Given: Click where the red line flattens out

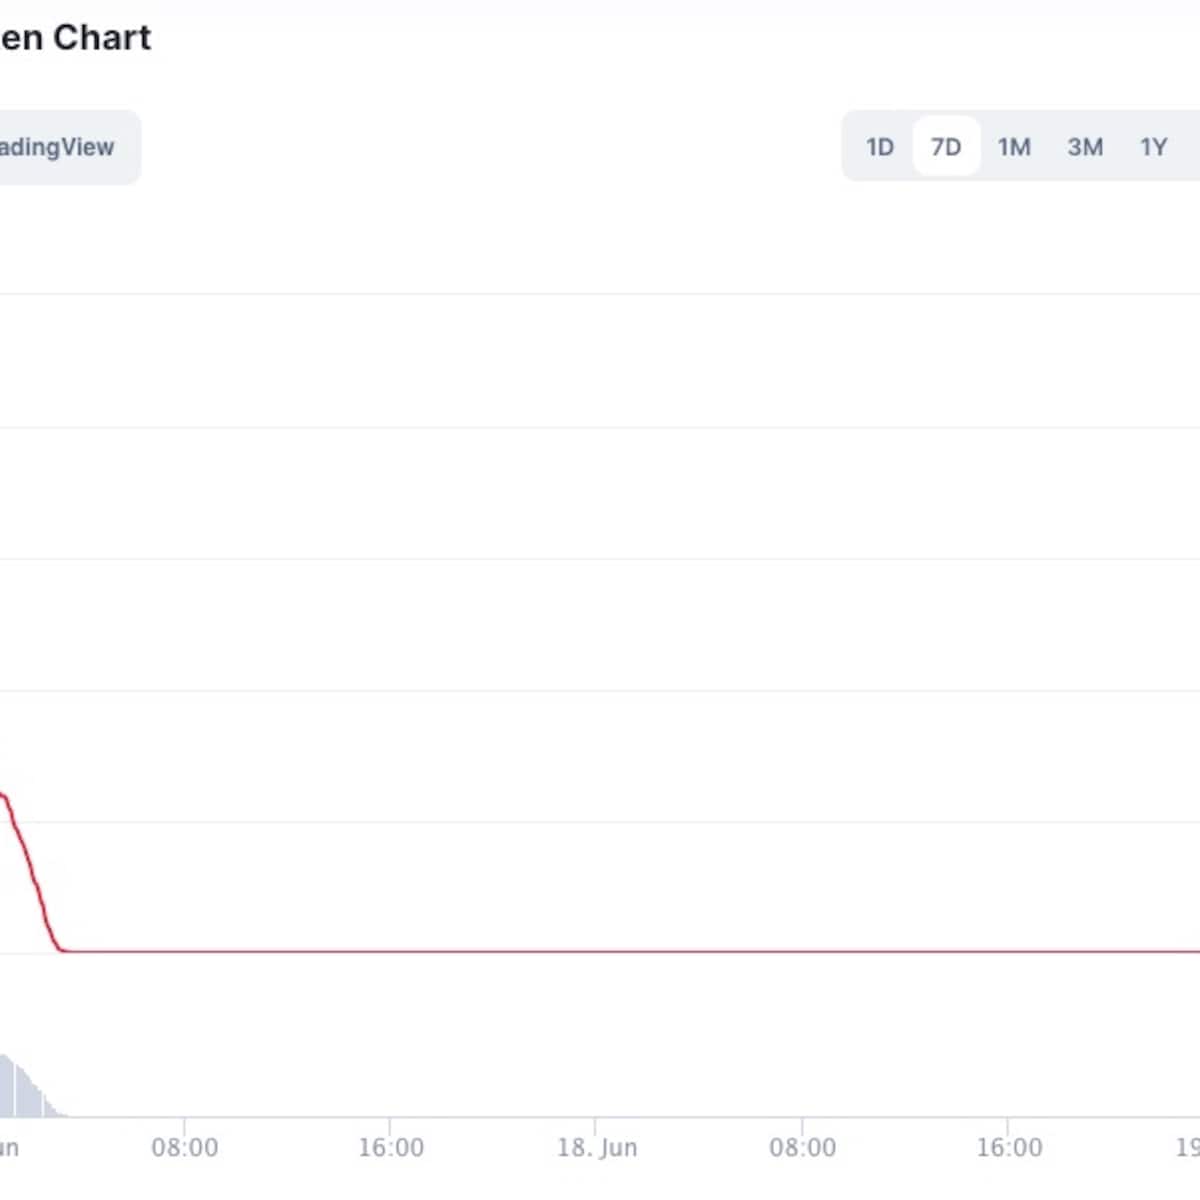Looking at the screenshot, I should pyautogui.click(x=64, y=950).
